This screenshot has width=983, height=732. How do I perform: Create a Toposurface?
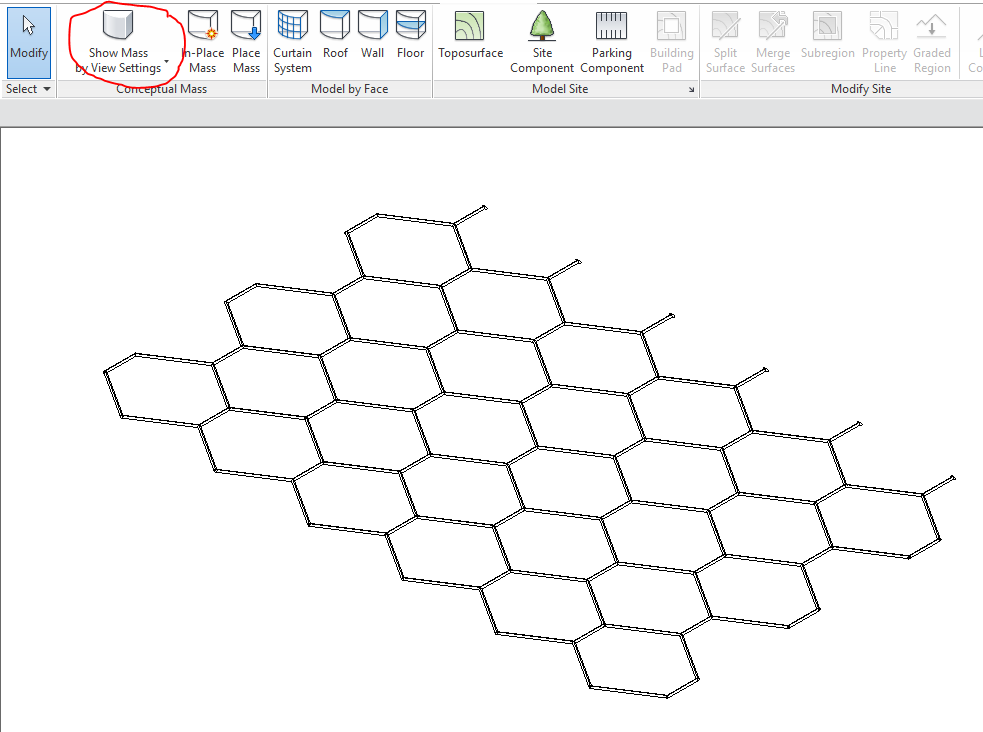point(470,35)
